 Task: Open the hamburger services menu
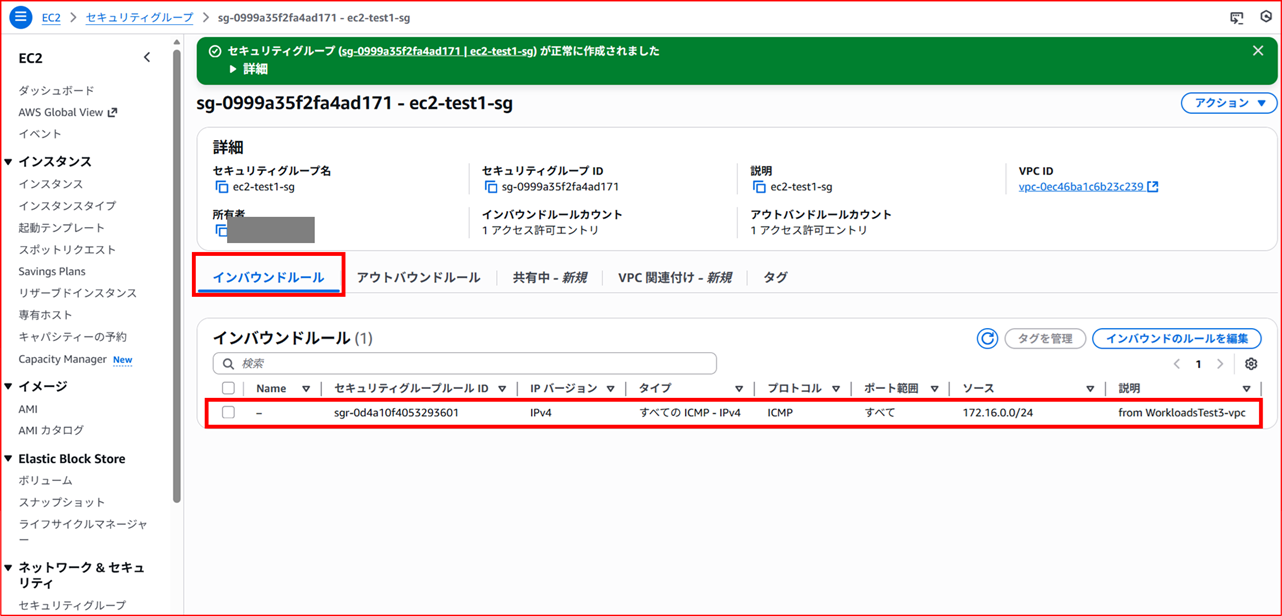(18, 17)
